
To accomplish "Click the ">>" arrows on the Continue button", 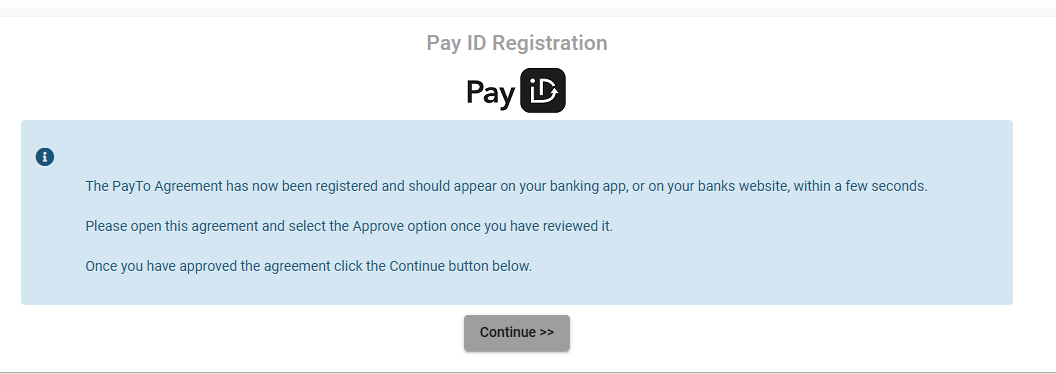I will 546,332.
